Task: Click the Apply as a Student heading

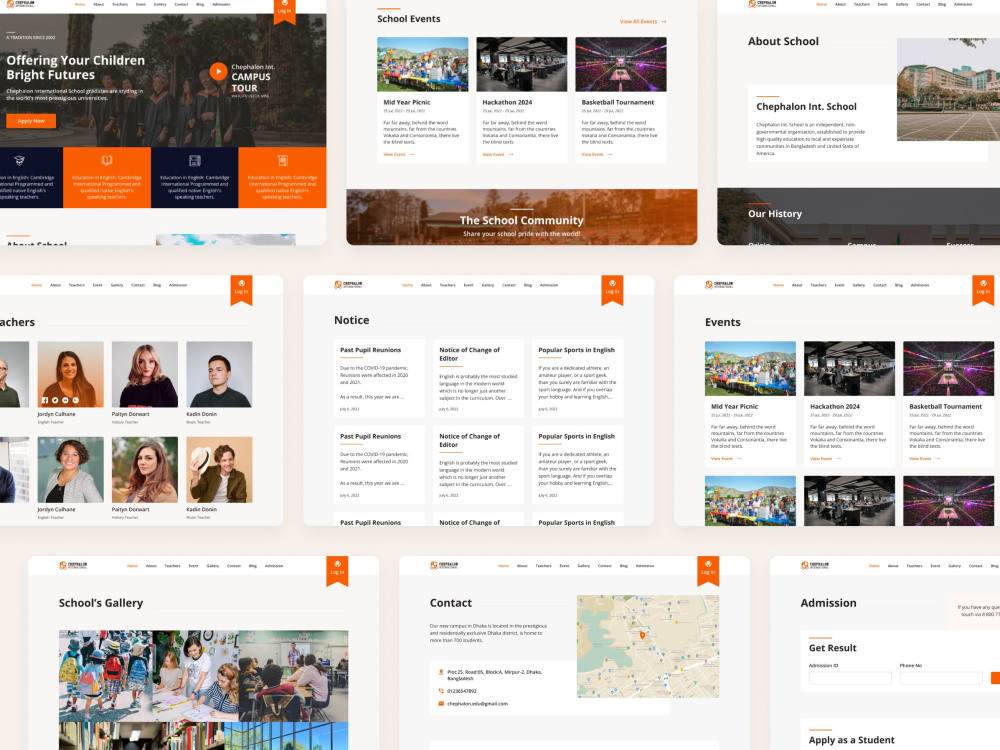Action: click(851, 740)
